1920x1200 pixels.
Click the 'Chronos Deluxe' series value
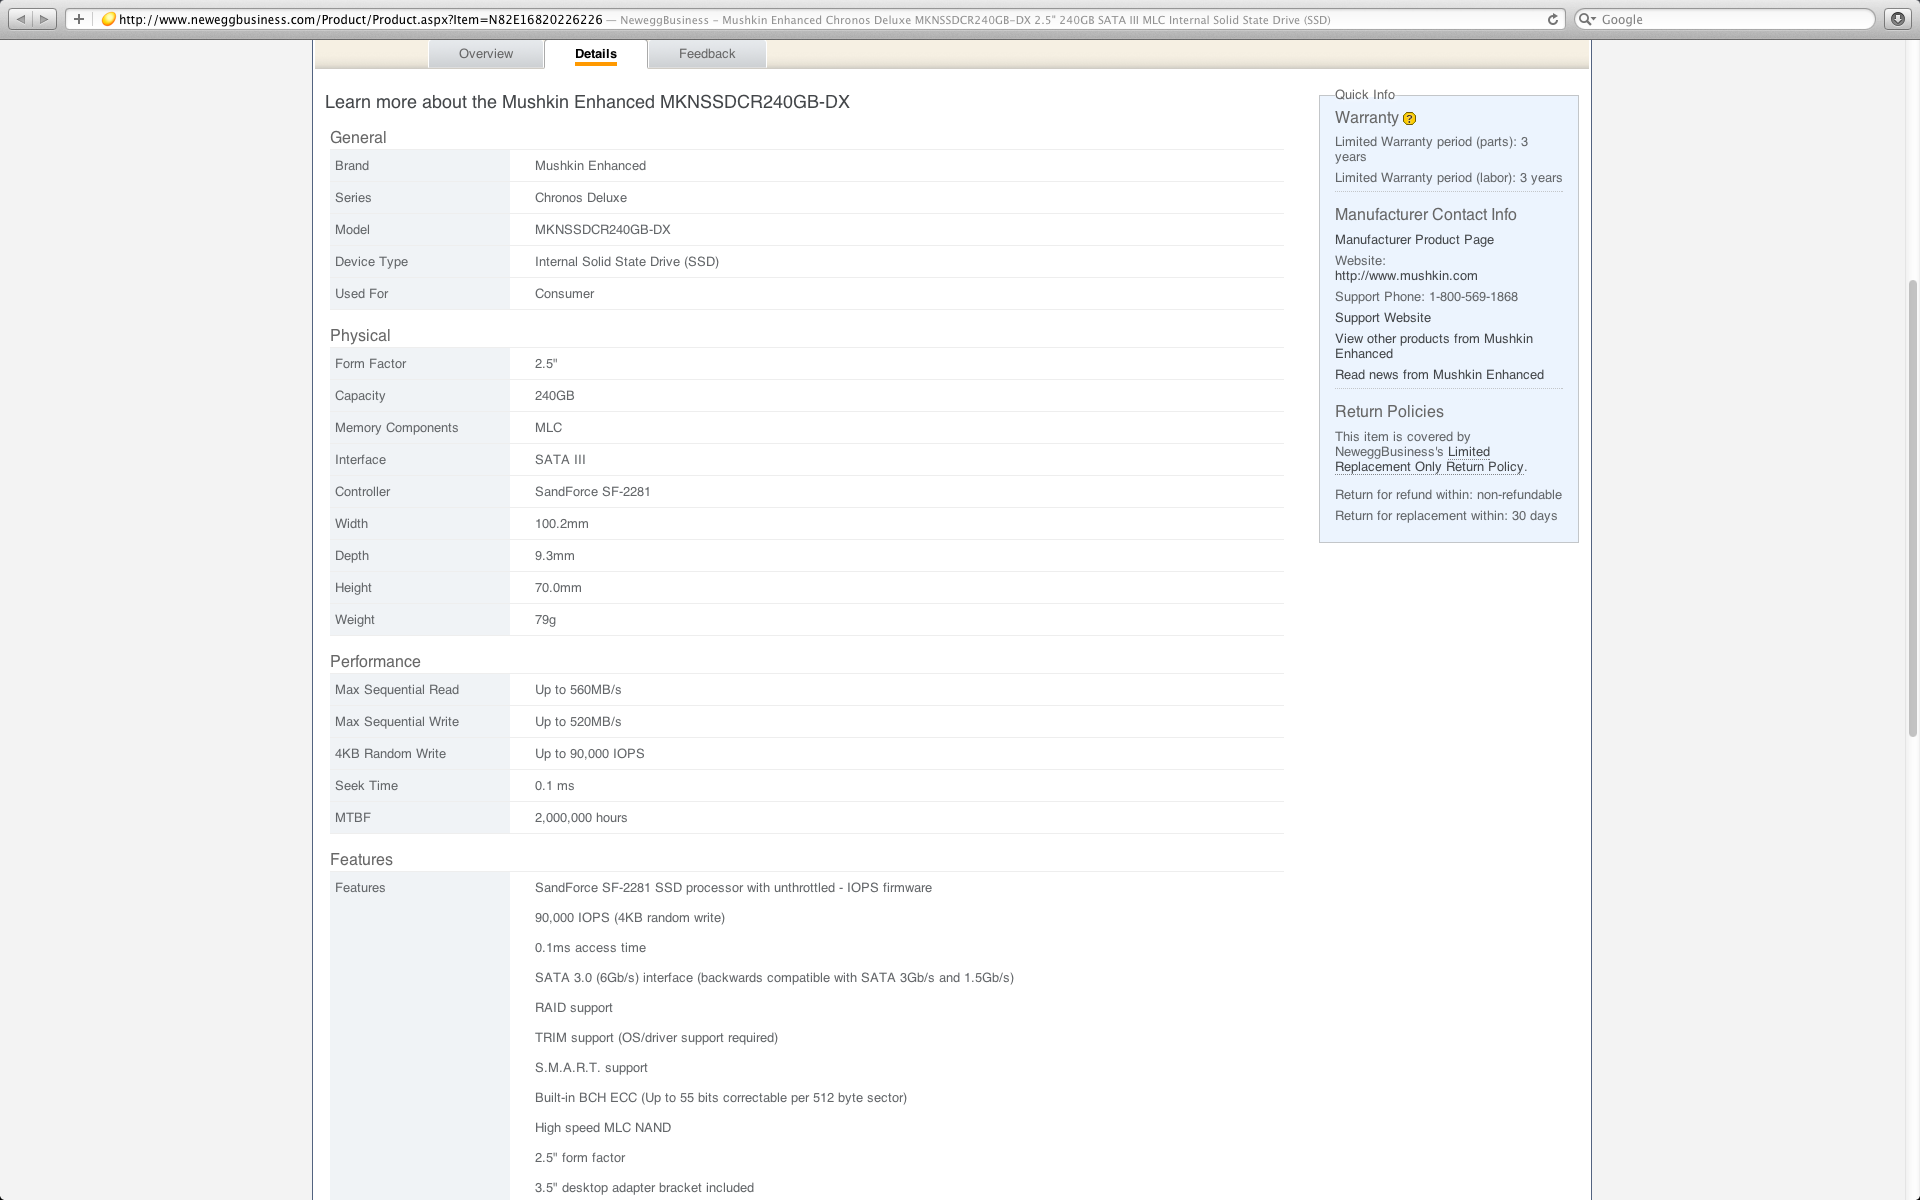(581, 198)
